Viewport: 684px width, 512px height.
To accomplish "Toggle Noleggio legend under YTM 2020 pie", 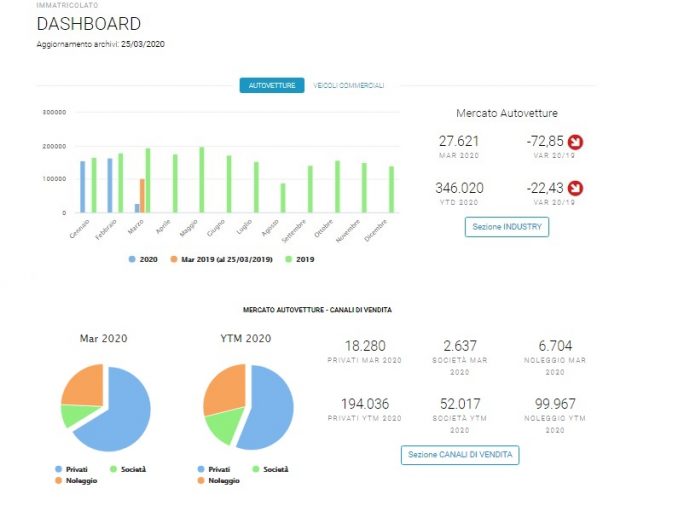I will coord(219,481).
